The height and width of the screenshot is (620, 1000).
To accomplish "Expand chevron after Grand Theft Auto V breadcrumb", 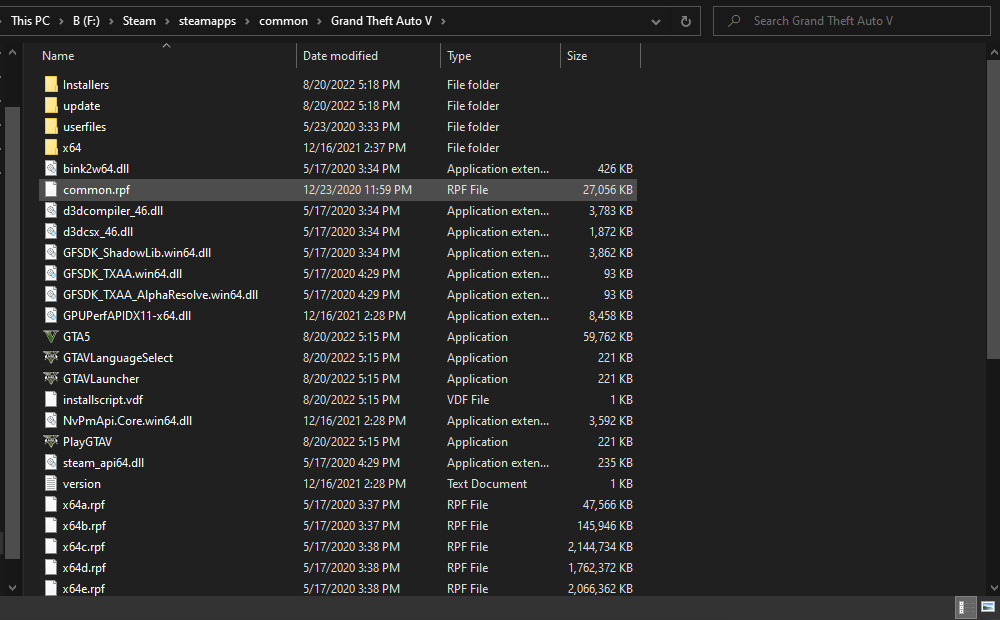I will [x=443, y=21].
